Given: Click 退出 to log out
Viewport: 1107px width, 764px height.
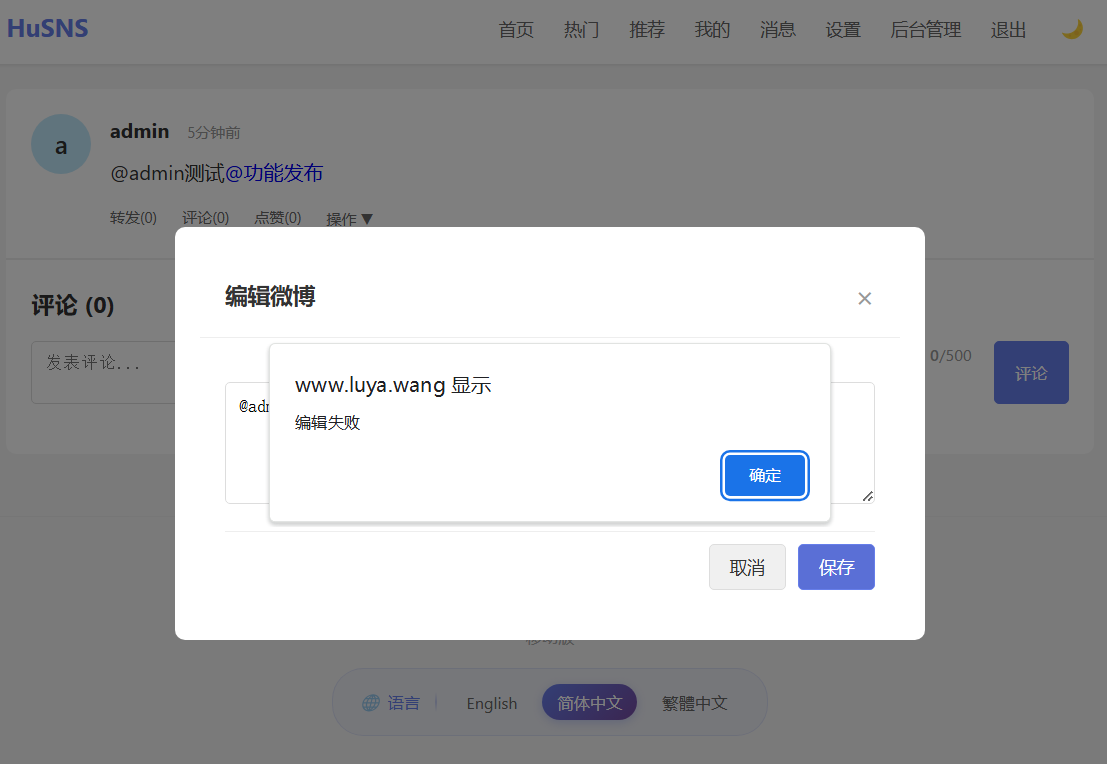Looking at the screenshot, I should pyautogui.click(x=1008, y=30).
